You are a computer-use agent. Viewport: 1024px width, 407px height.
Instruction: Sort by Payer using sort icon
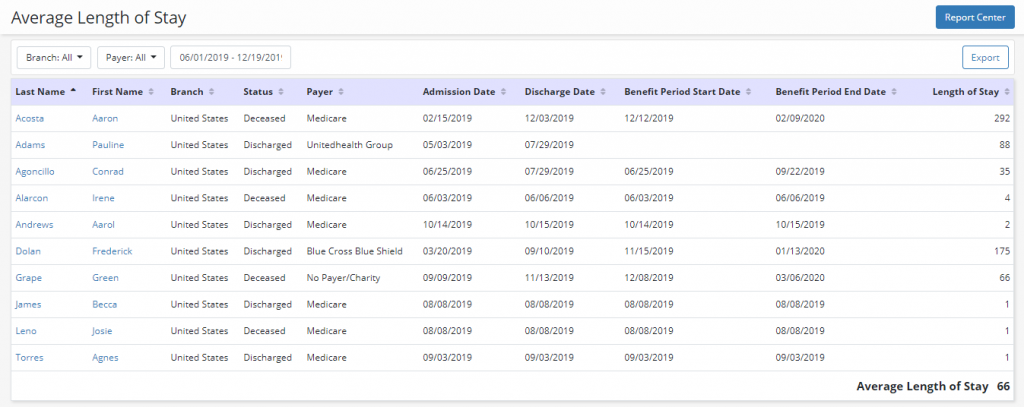343,92
